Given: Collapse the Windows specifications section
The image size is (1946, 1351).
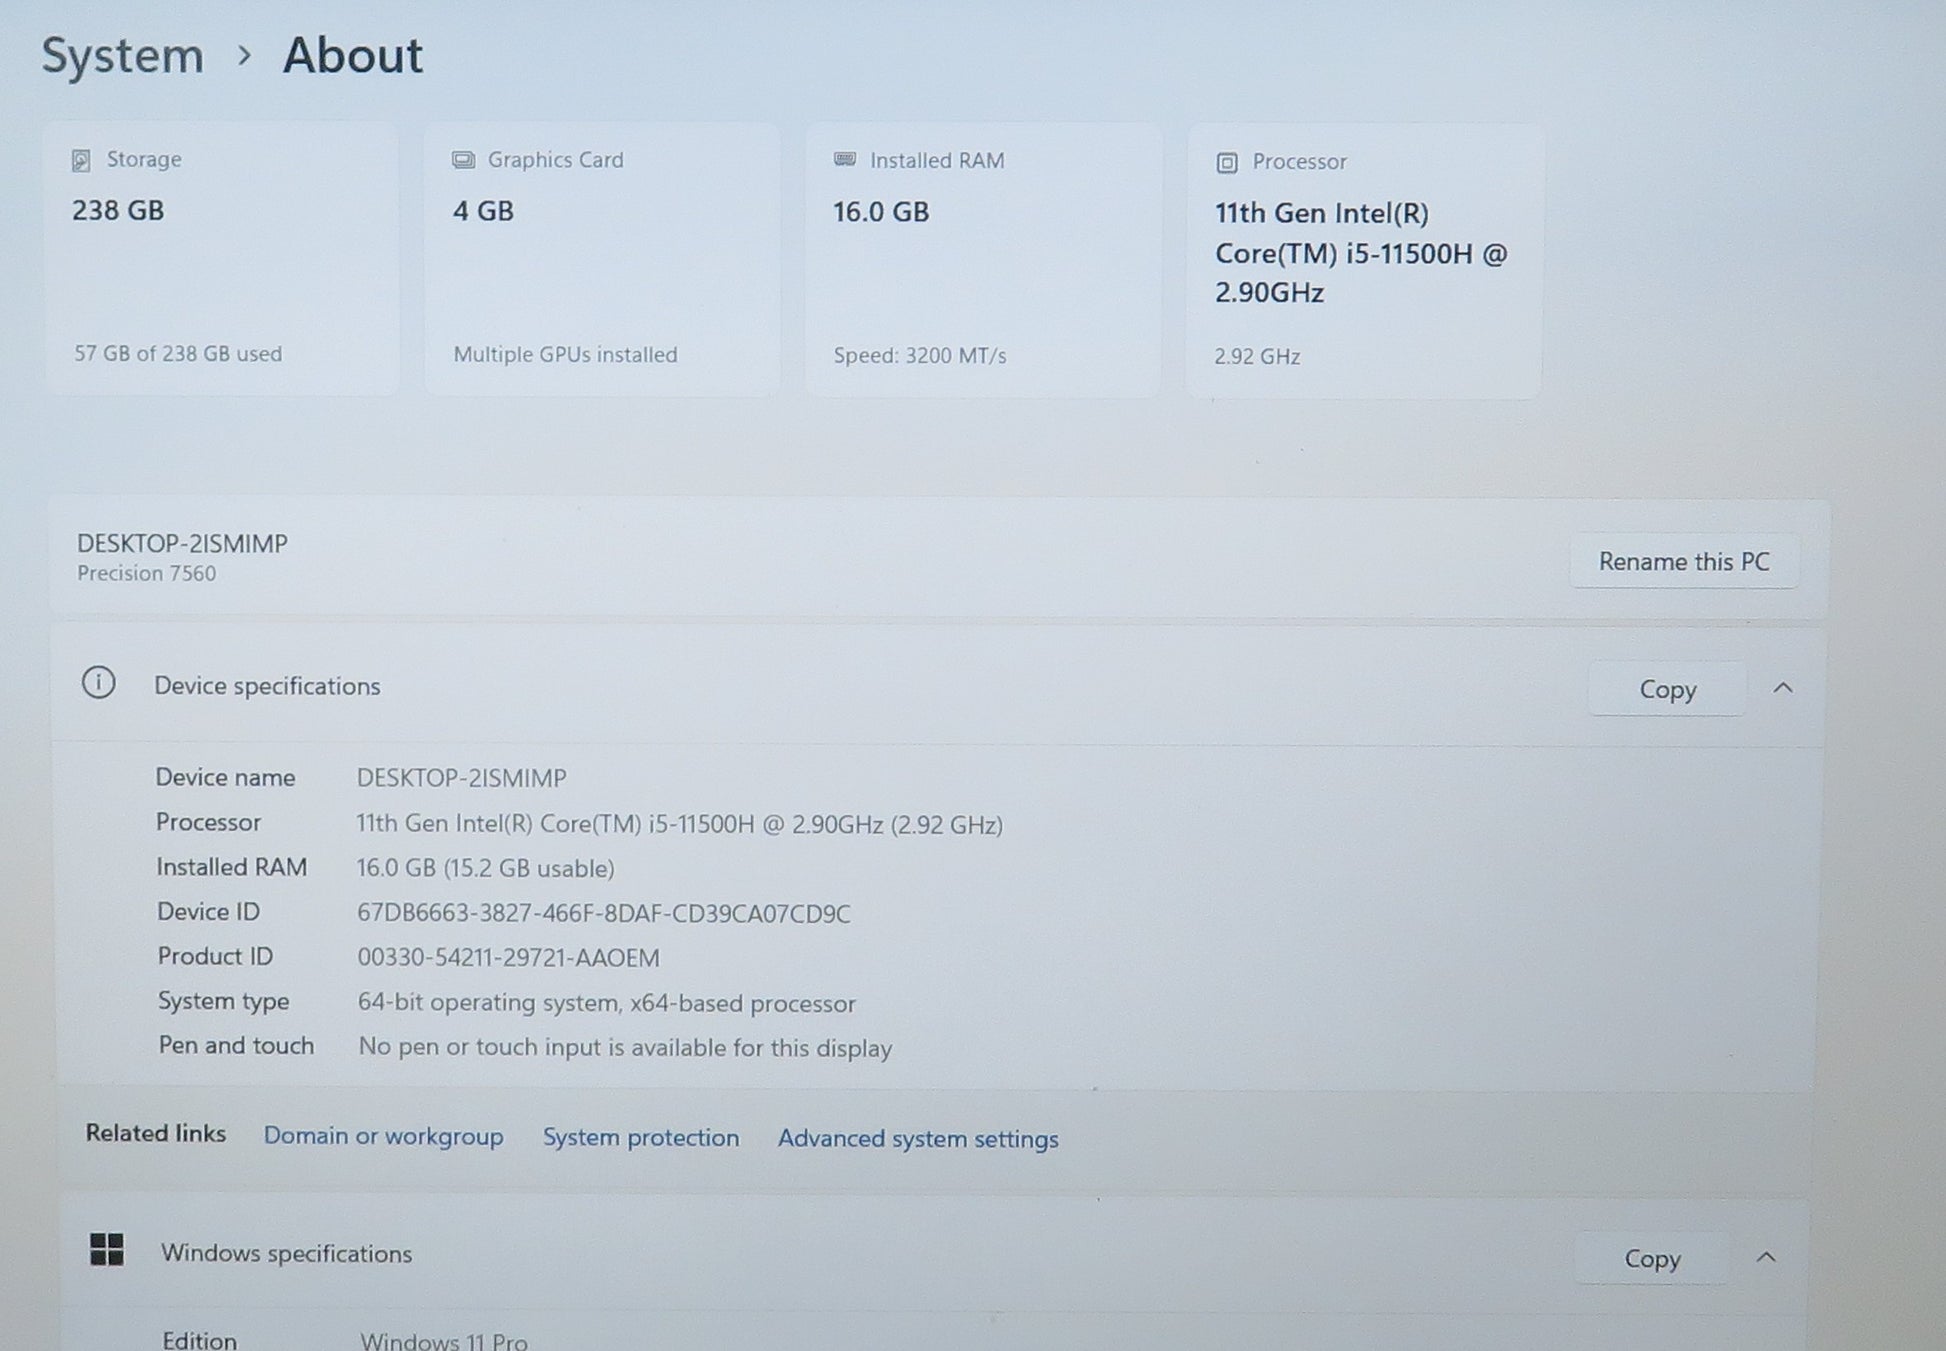Looking at the screenshot, I should 1767,1257.
